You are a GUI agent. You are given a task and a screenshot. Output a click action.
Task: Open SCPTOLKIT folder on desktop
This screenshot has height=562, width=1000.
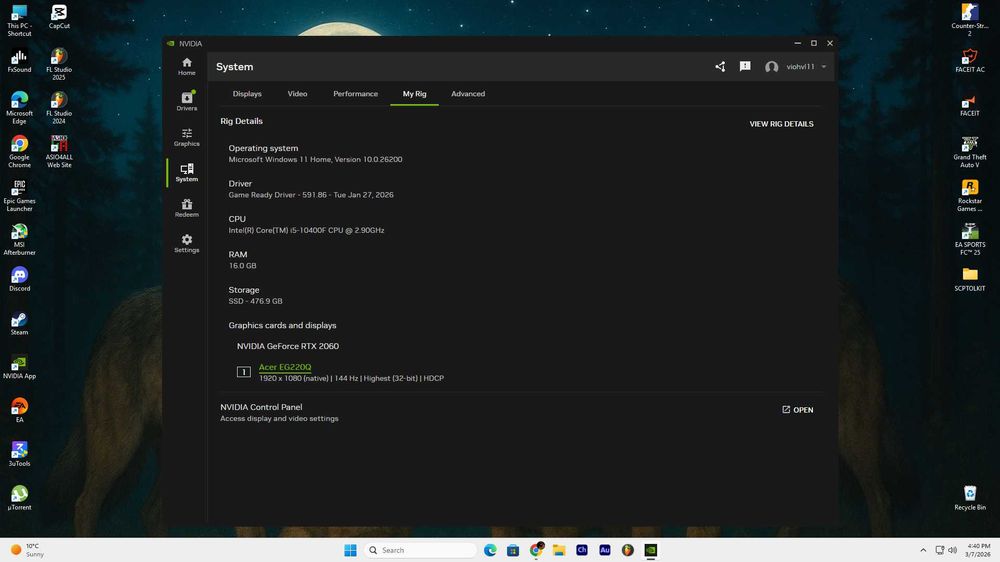[x=969, y=279]
